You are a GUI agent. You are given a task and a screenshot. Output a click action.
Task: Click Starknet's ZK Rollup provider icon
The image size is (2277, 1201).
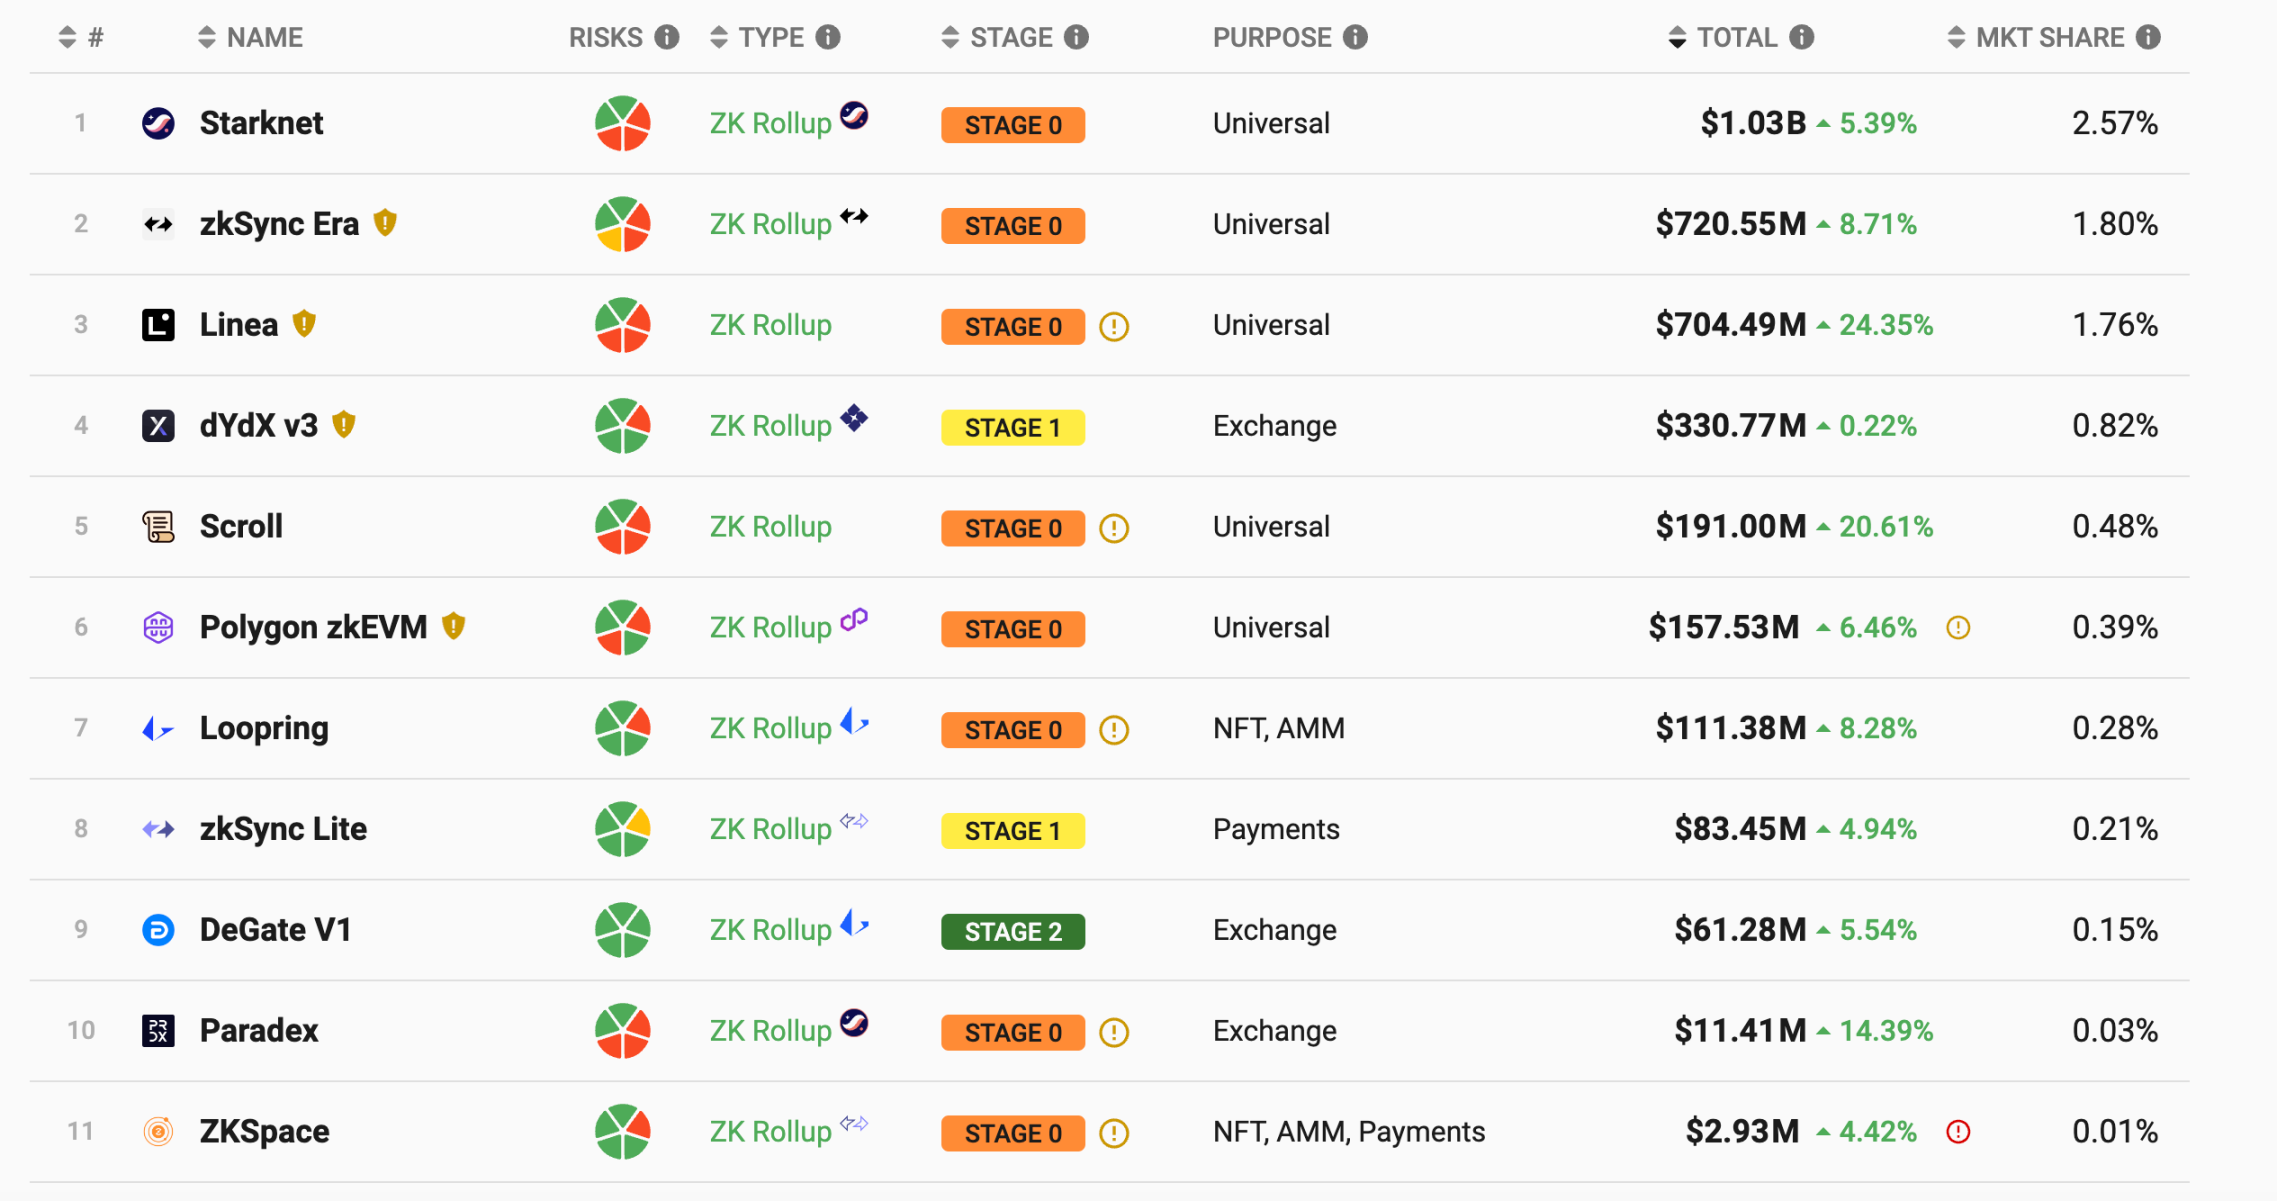[x=854, y=115]
